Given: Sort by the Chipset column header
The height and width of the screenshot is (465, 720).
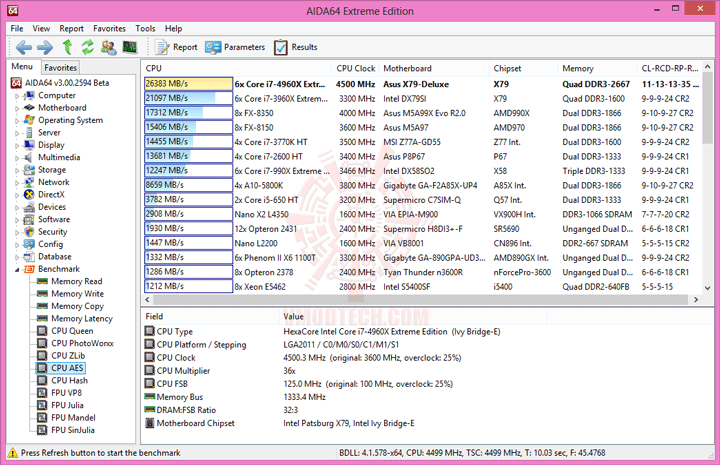Looking at the screenshot, I should point(523,68).
